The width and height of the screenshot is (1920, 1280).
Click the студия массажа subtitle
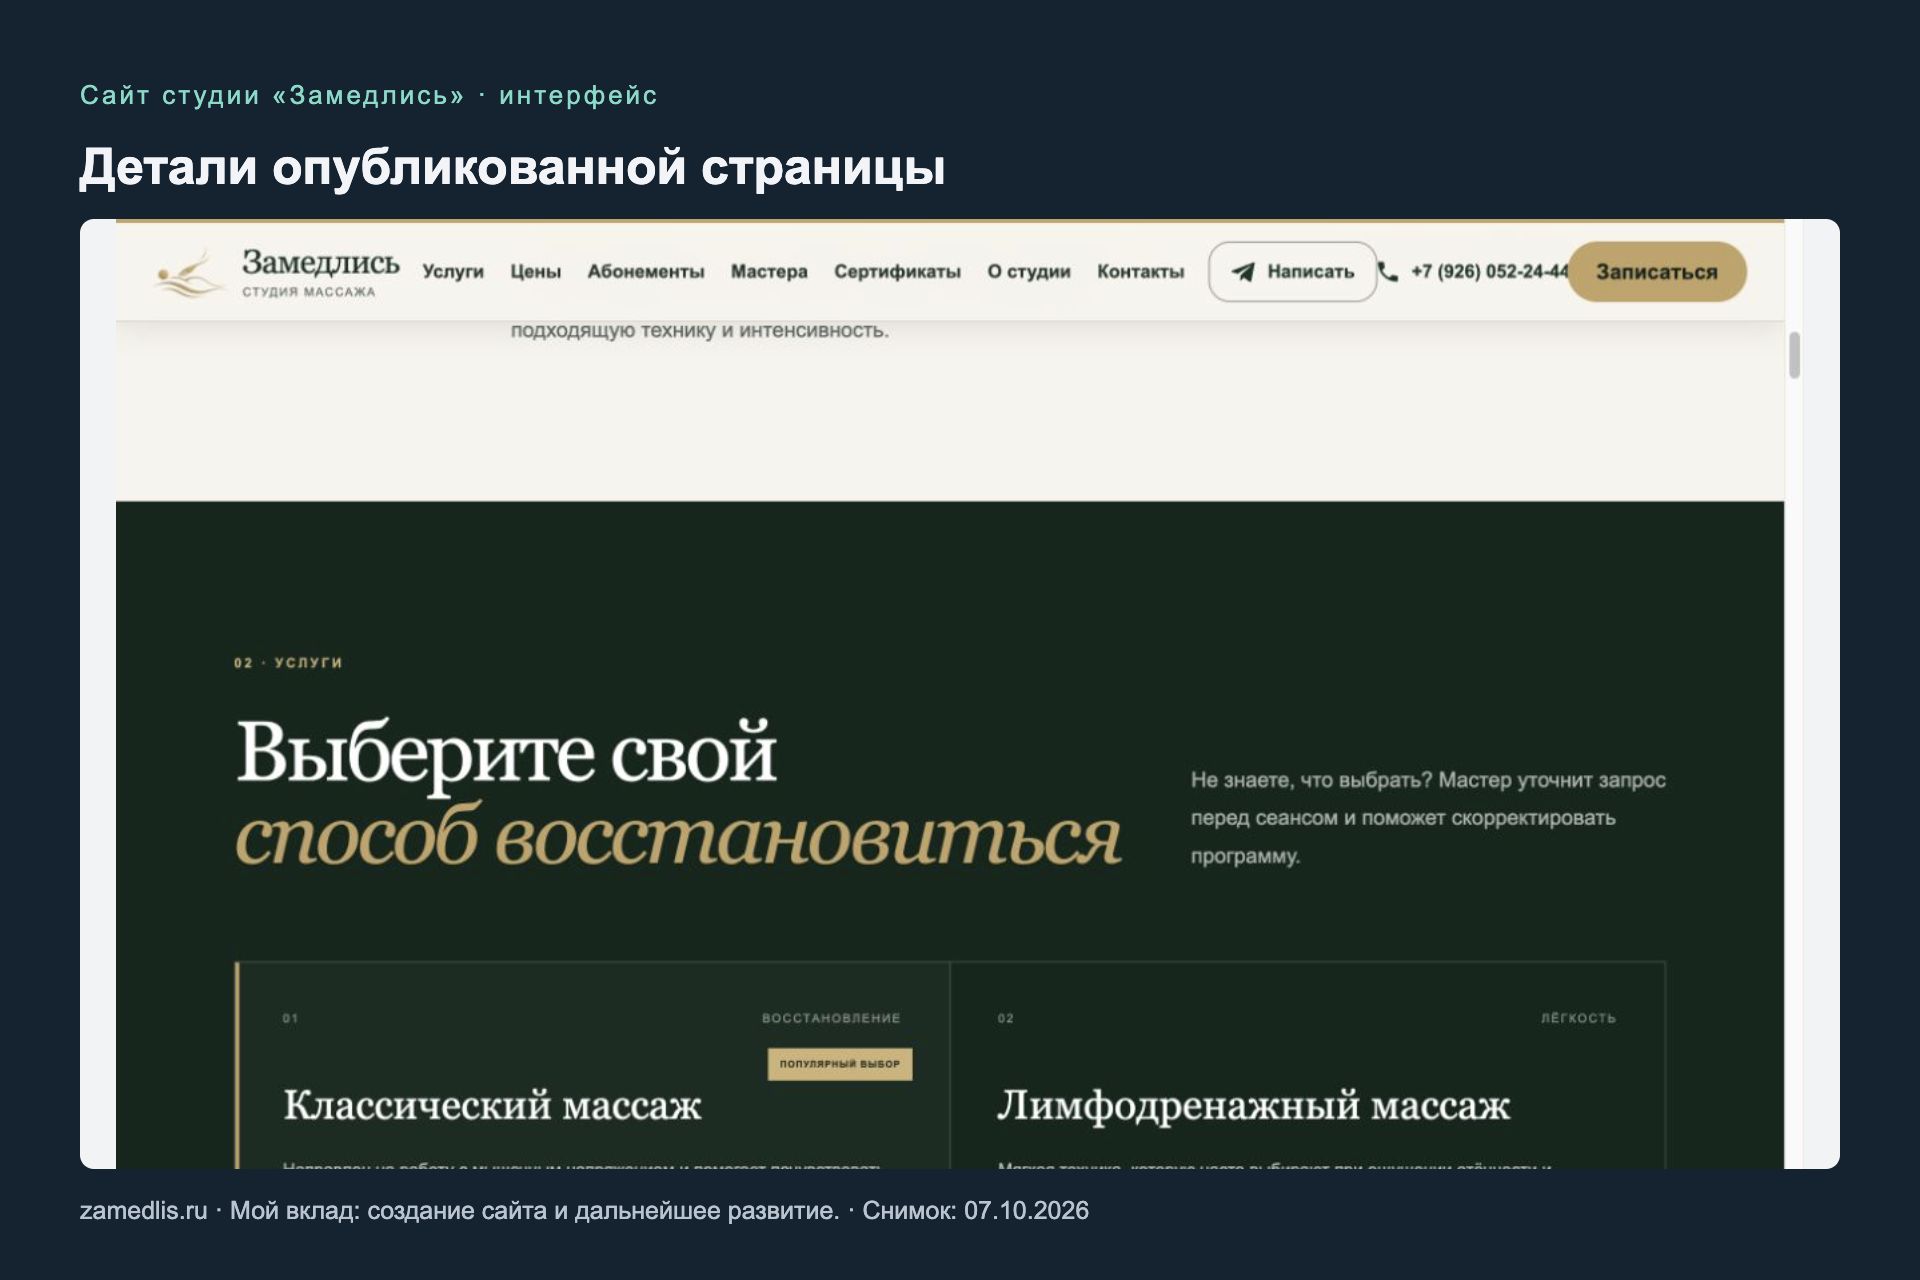pyautogui.click(x=309, y=292)
